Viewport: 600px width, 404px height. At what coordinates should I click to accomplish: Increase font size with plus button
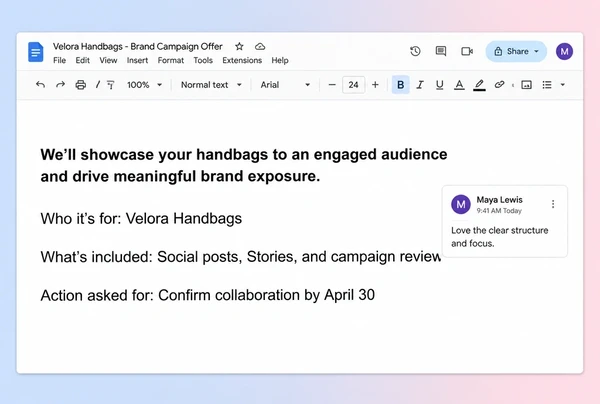click(x=375, y=85)
